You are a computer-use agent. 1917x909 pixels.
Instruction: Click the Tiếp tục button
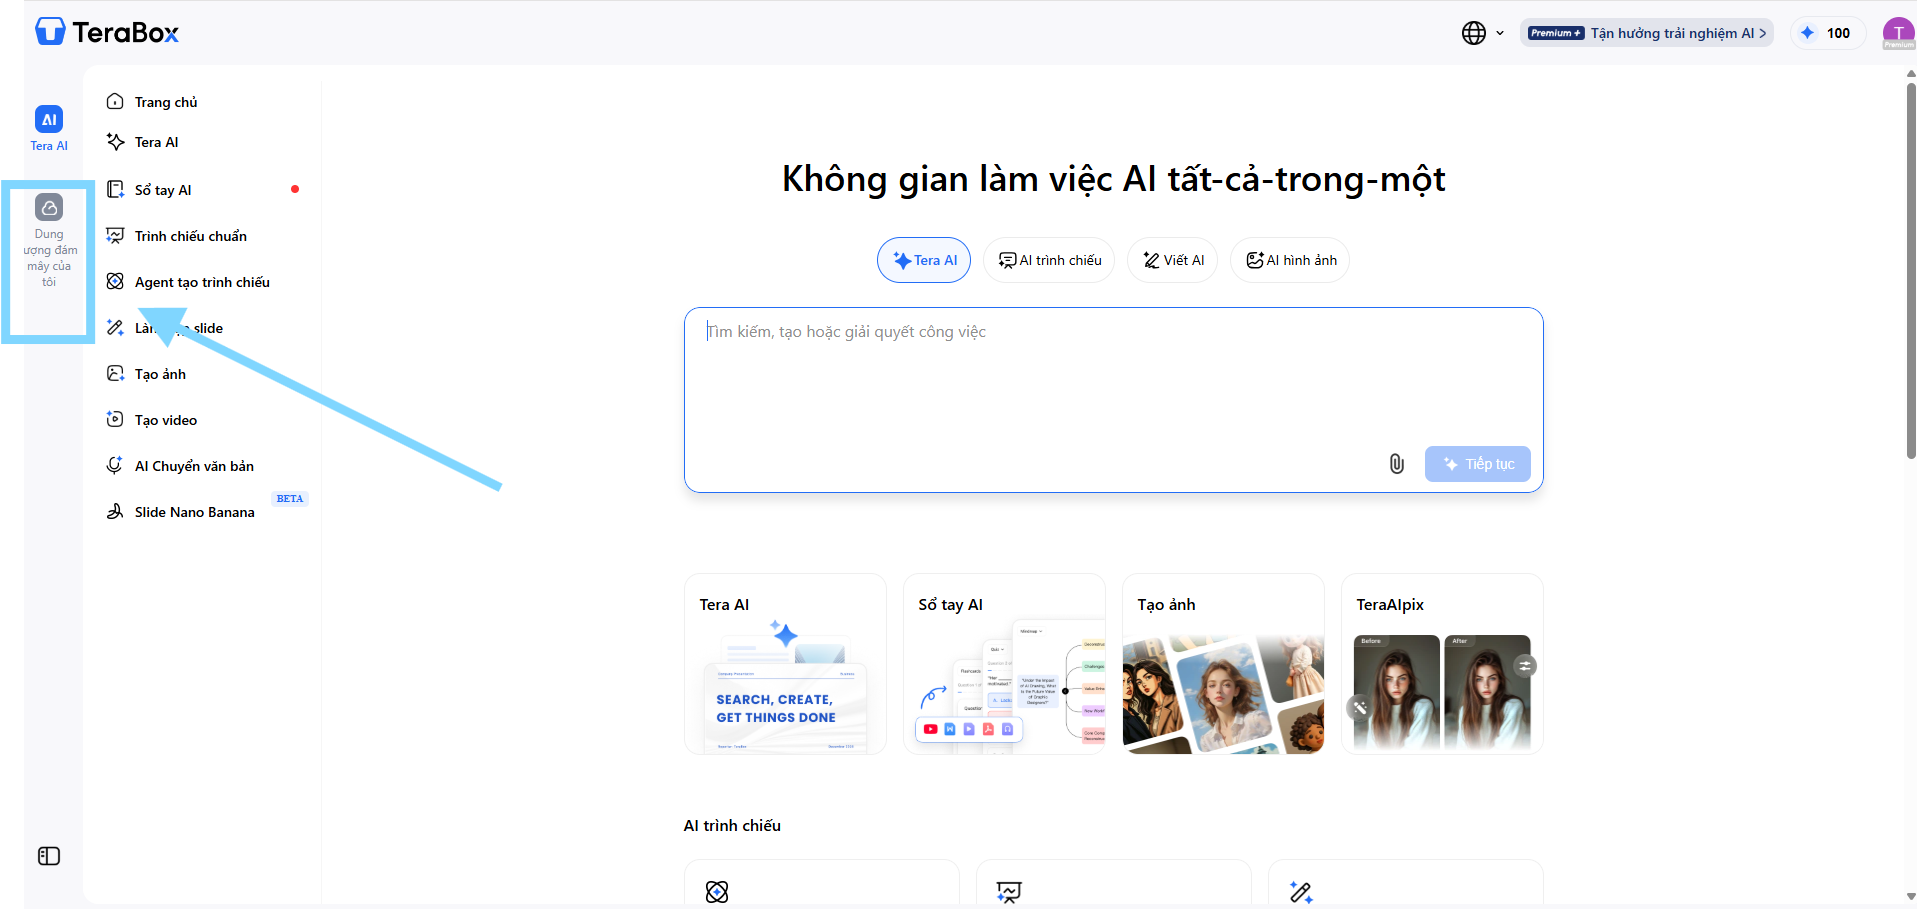coord(1477,464)
